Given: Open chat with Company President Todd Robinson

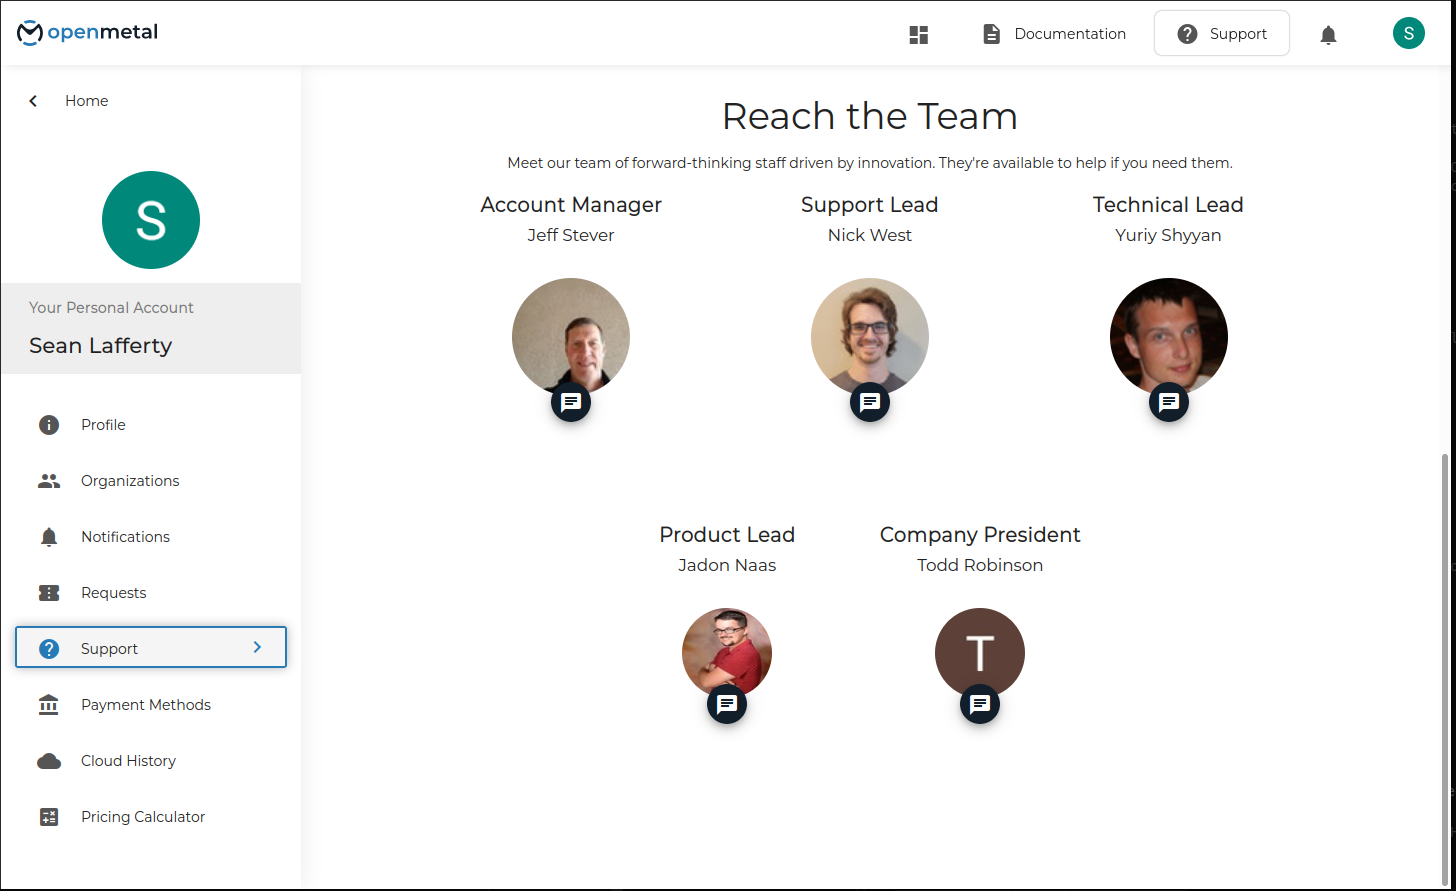Looking at the screenshot, I should coord(980,704).
